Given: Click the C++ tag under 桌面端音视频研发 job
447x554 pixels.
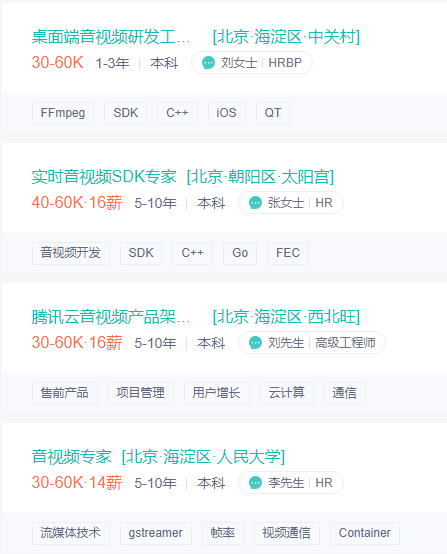Looking at the screenshot, I should click(x=177, y=113).
